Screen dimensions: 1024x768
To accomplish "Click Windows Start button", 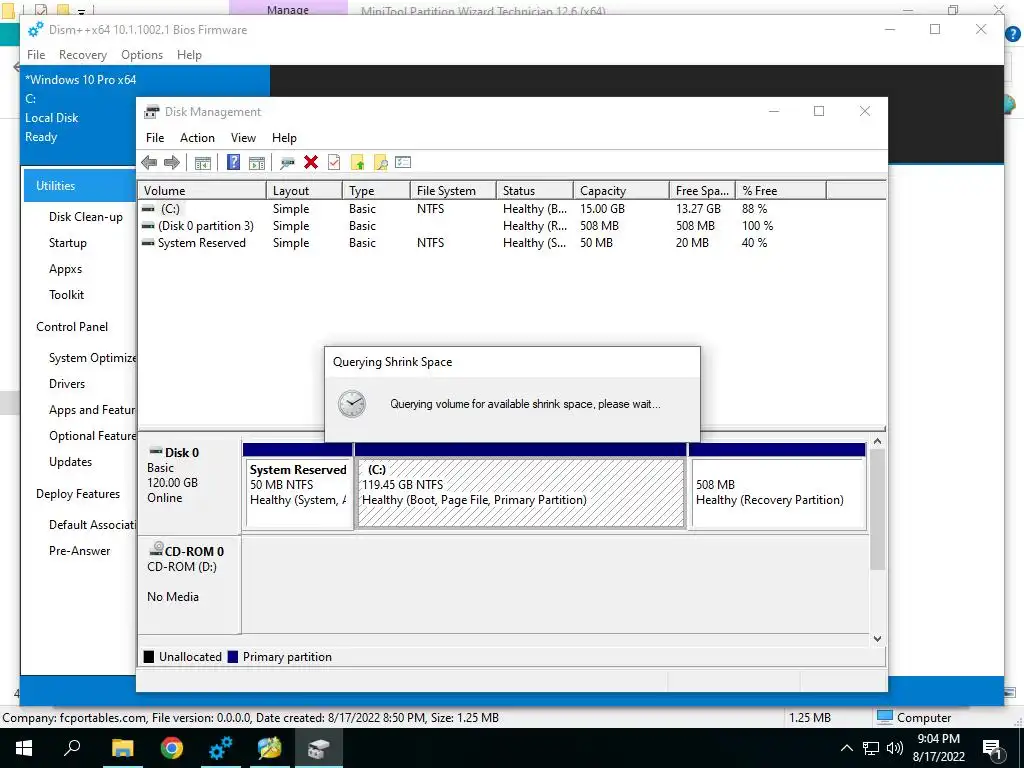I will pos(24,748).
